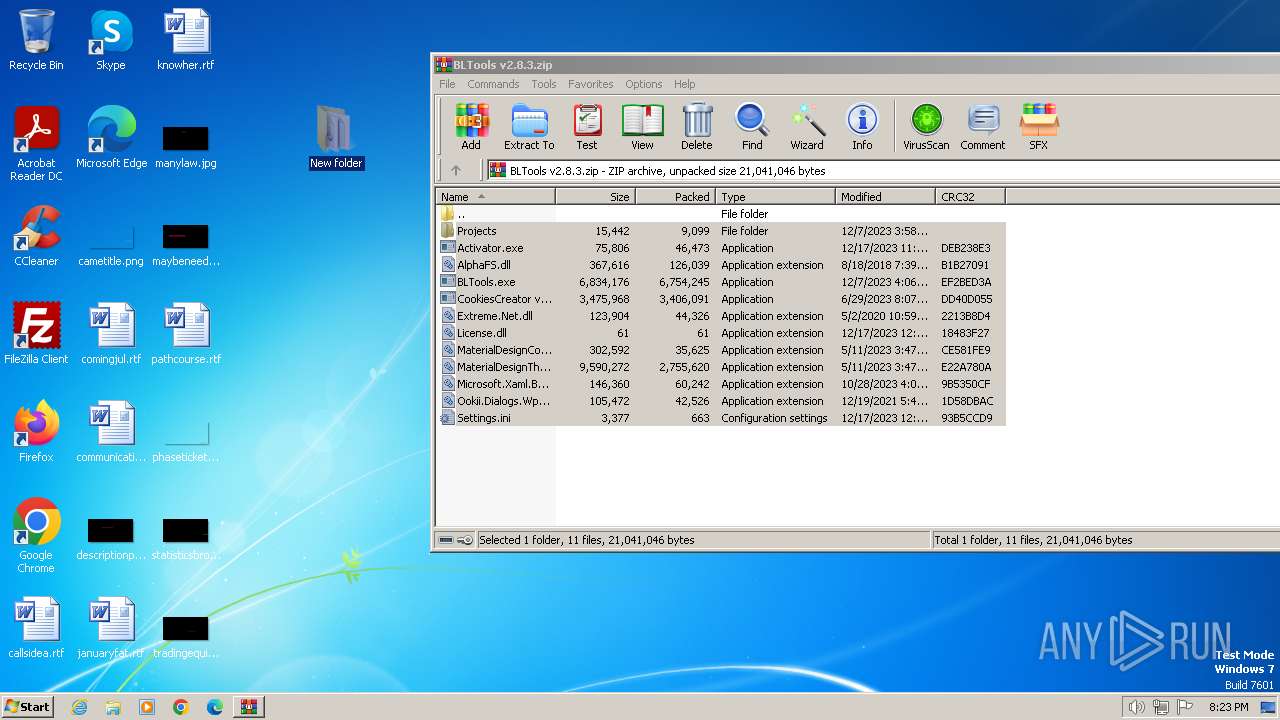Open Windows Explorer from the taskbar
The width and height of the screenshot is (1280, 720).
[113, 707]
